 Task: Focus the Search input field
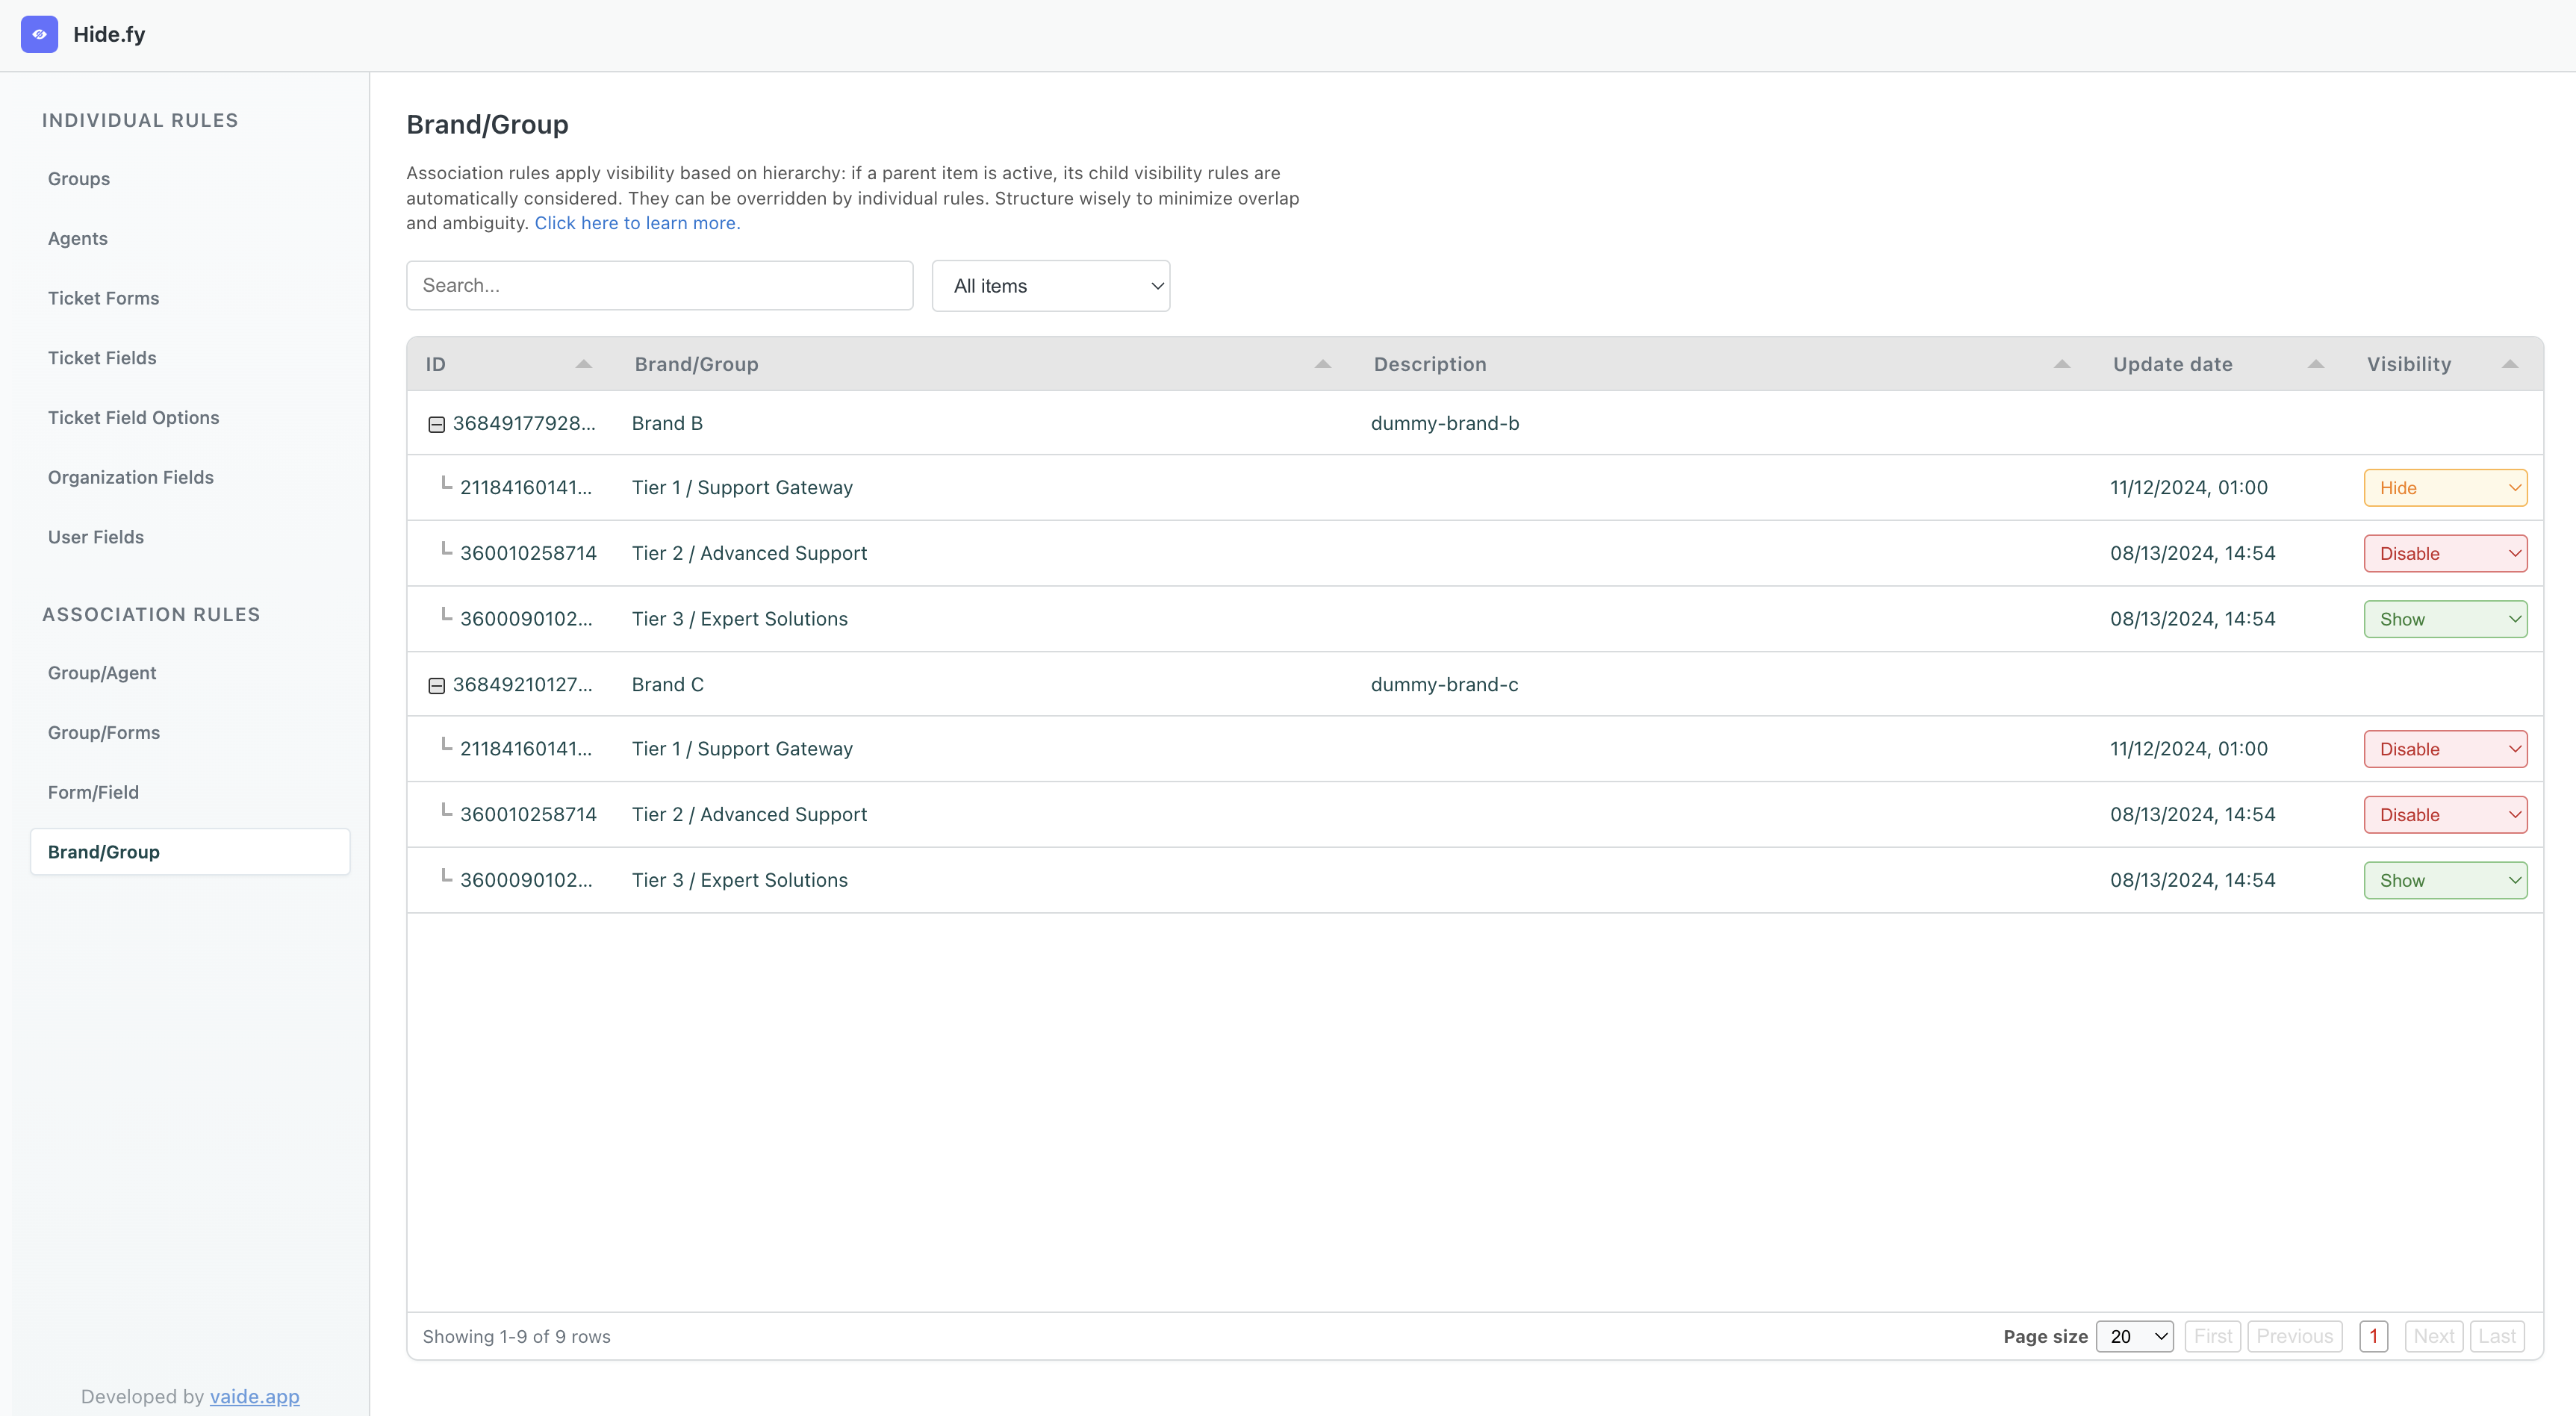659,286
